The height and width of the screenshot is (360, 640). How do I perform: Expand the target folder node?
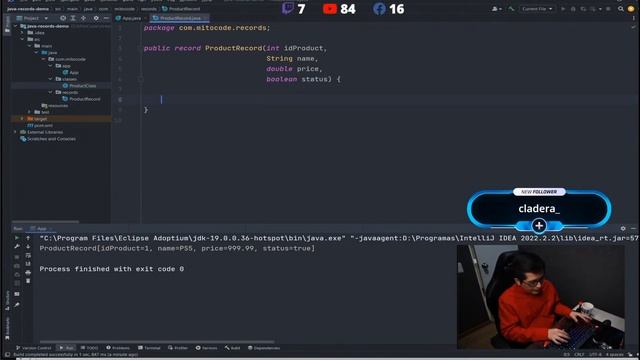point(22,119)
